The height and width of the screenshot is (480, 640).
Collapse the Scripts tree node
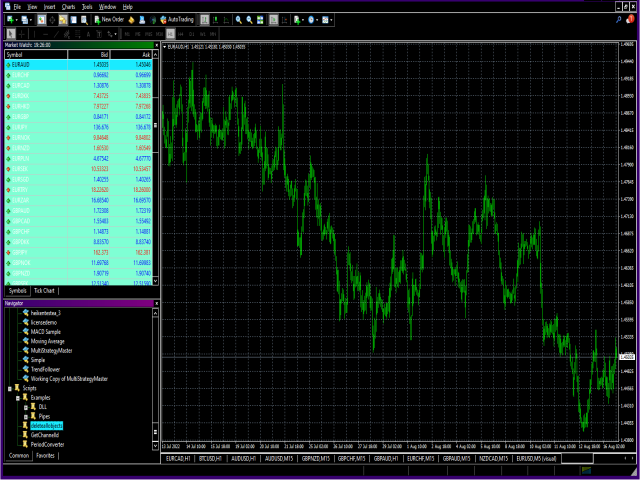(10, 389)
